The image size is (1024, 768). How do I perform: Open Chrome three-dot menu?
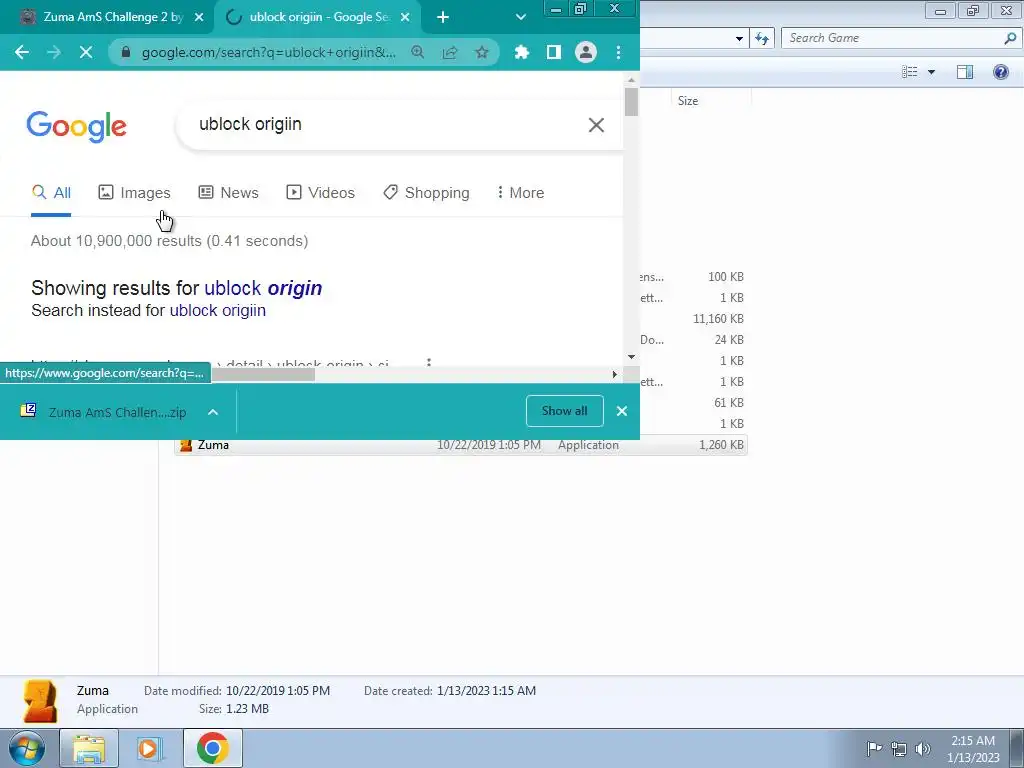pyautogui.click(x=618, y=52)
